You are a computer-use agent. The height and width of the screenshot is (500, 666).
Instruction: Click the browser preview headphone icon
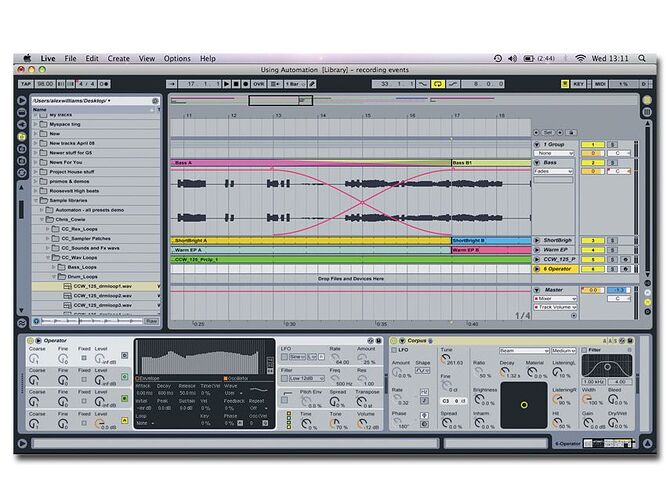click(x=37, y=321)
